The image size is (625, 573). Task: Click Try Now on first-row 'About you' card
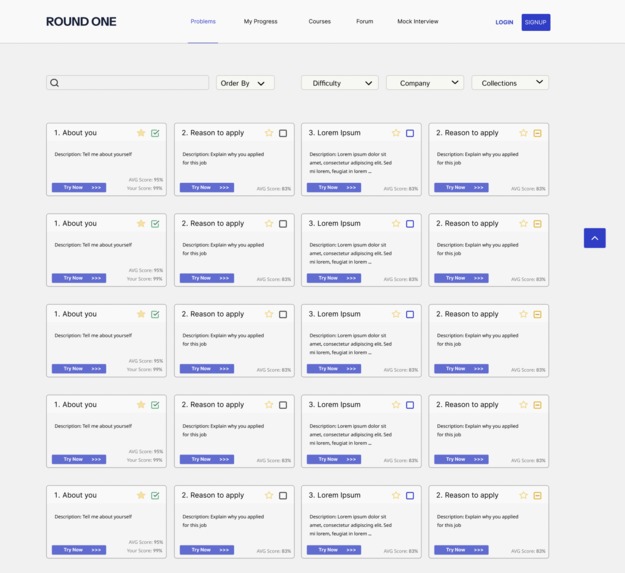pyautogui.click(x=79, y=187)
